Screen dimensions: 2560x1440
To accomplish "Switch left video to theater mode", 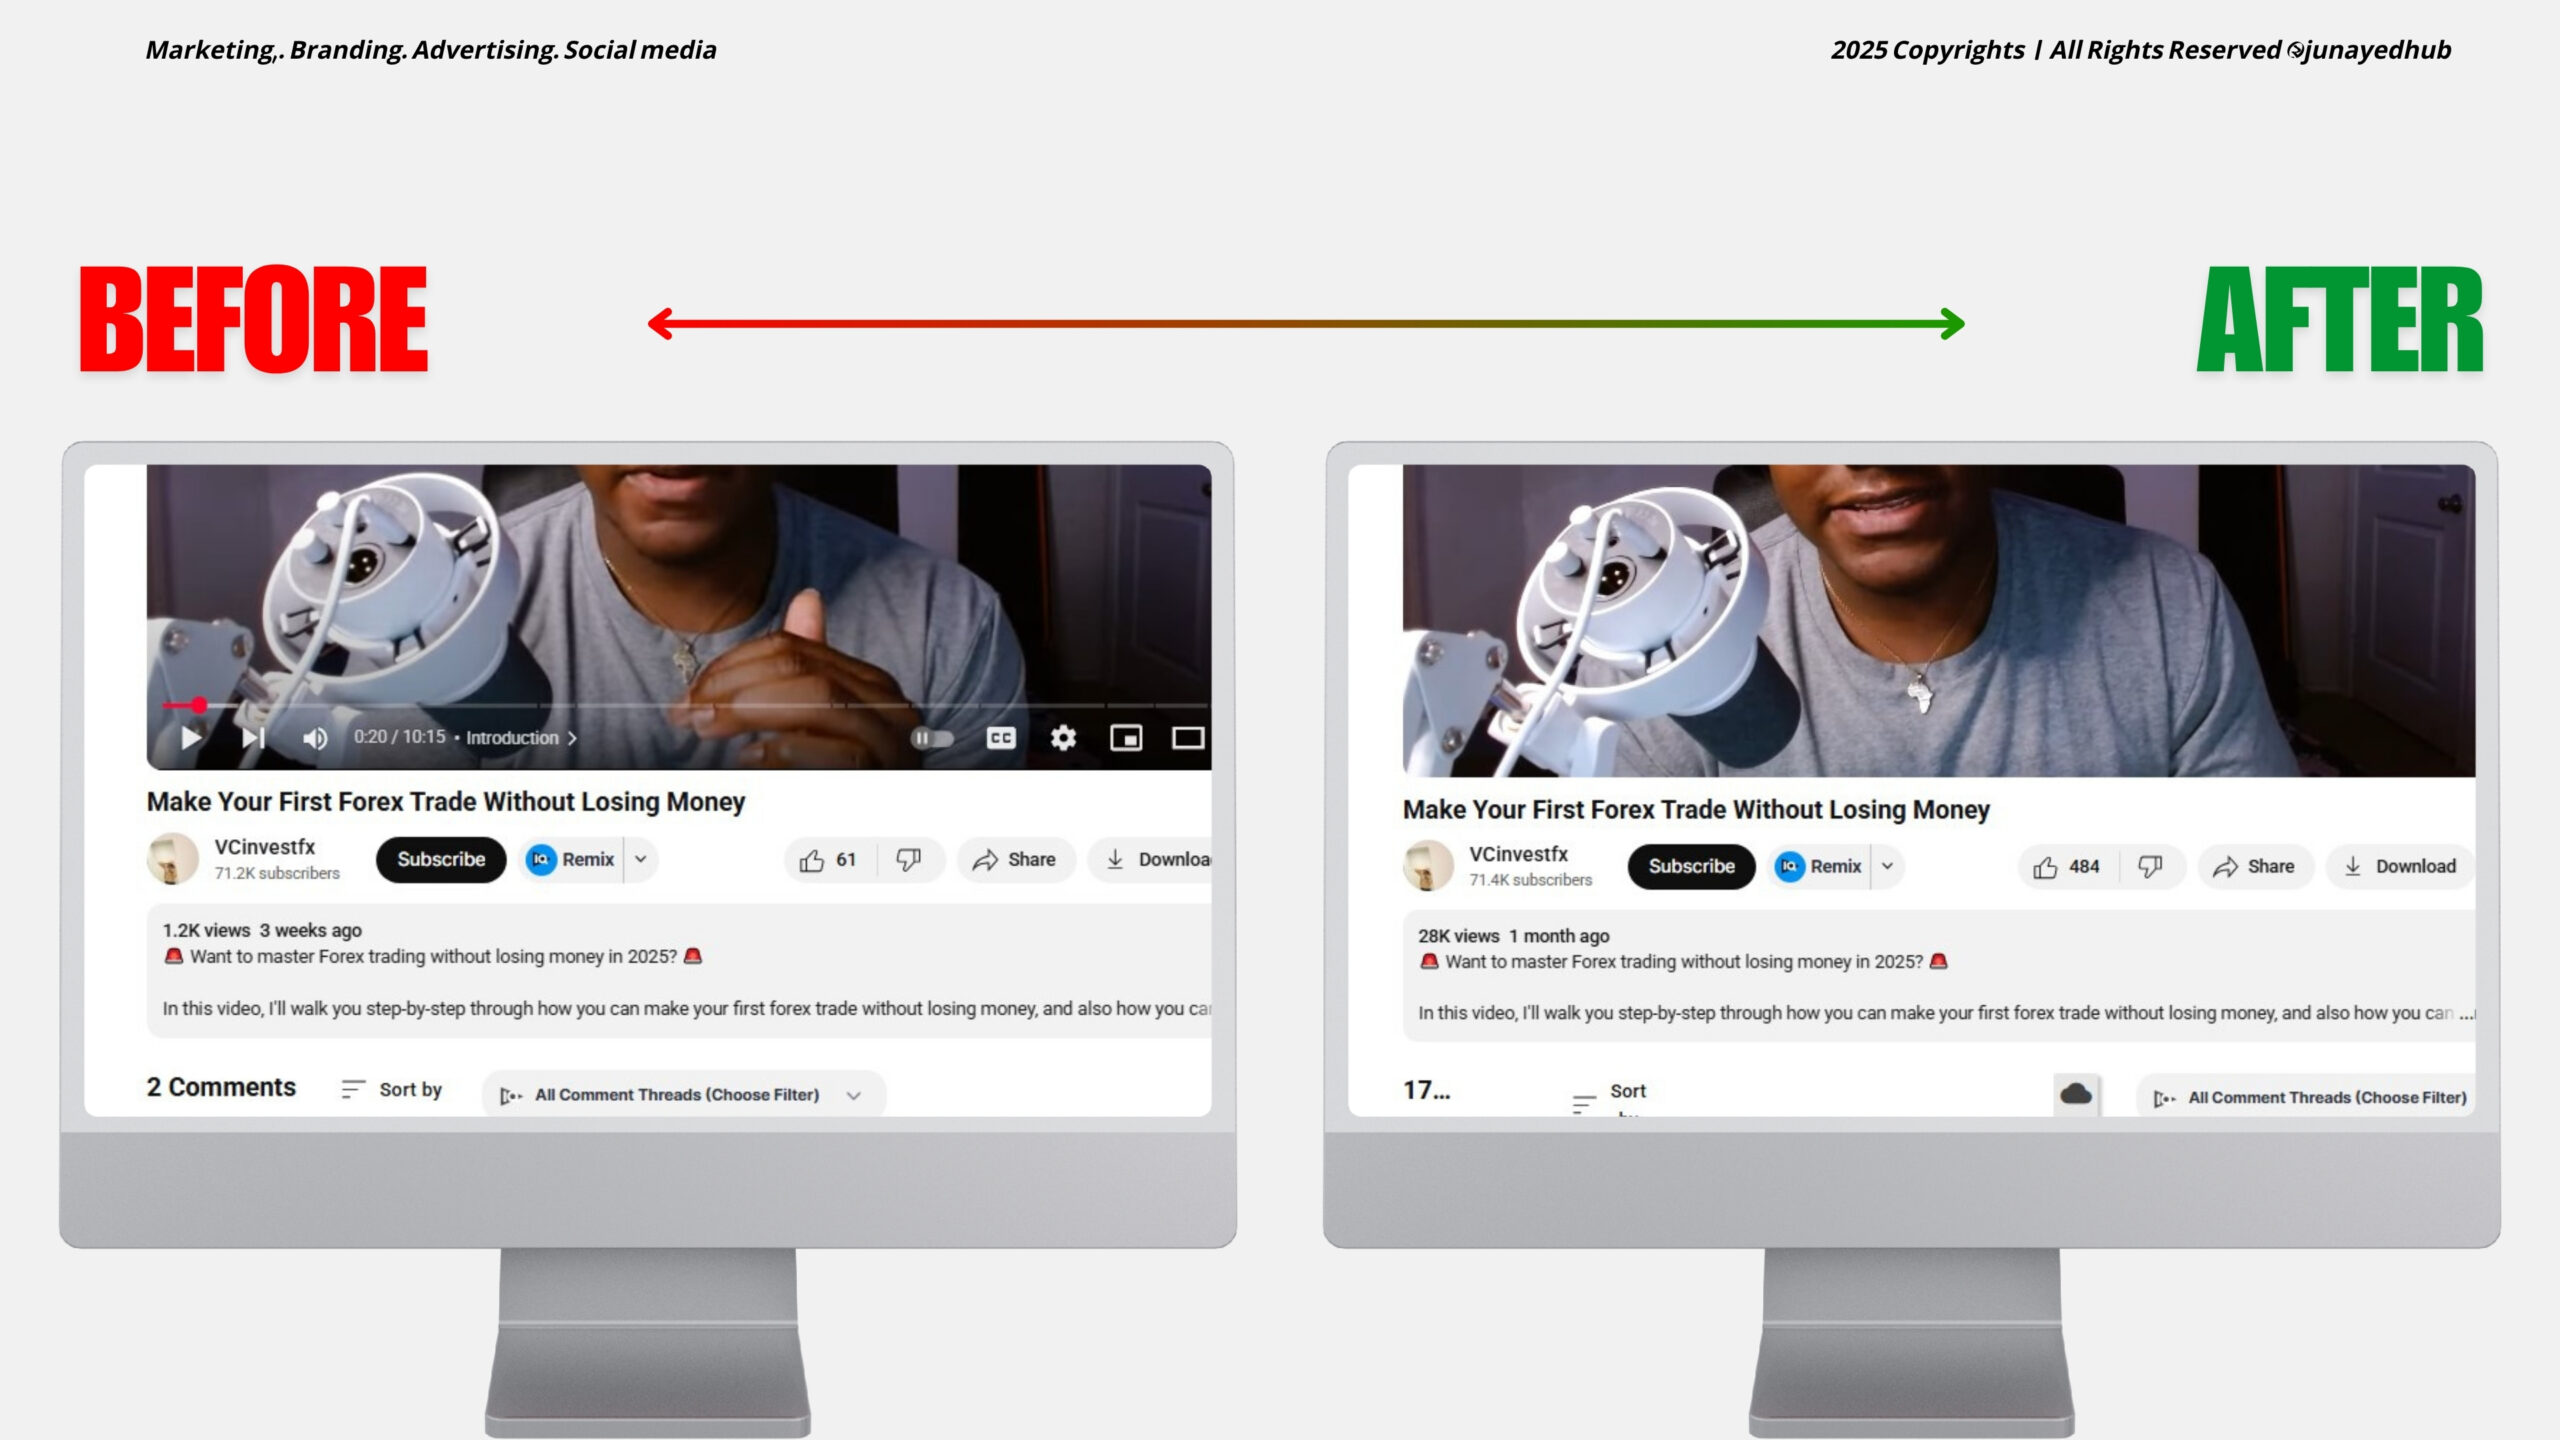I will tap(1187, 738).
